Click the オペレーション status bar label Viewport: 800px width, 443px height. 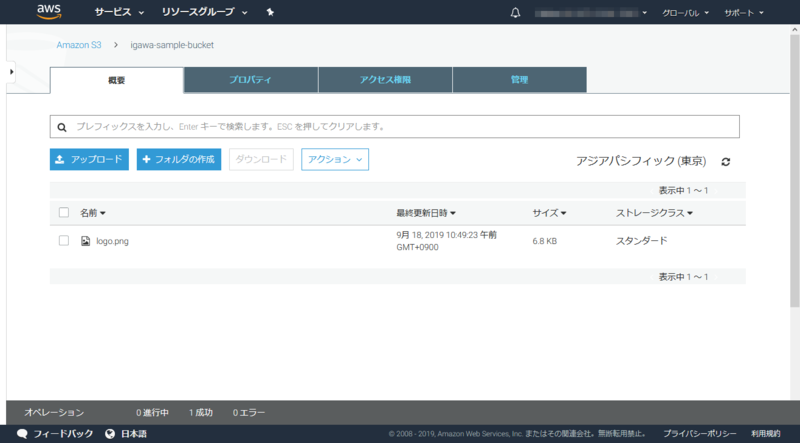pos(54,412)
